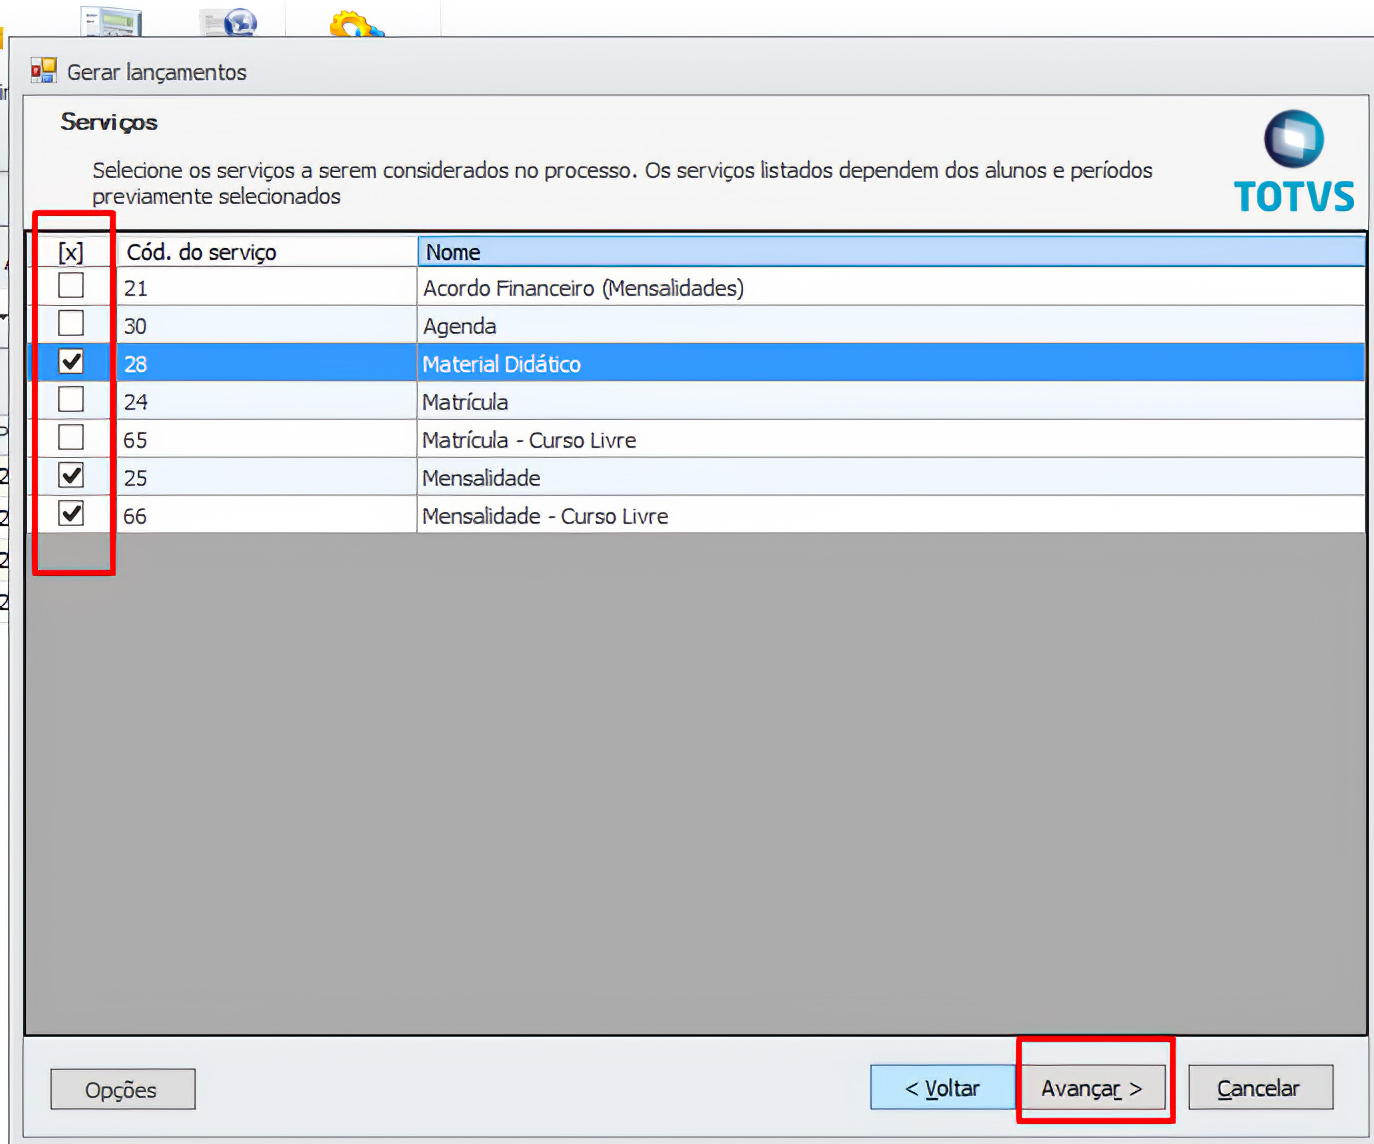The height and width of the screenshot is (1144, 1374).
Task: Click the orange gear toolbar icon
Action: pyautogui.click(x=355, y=24)
